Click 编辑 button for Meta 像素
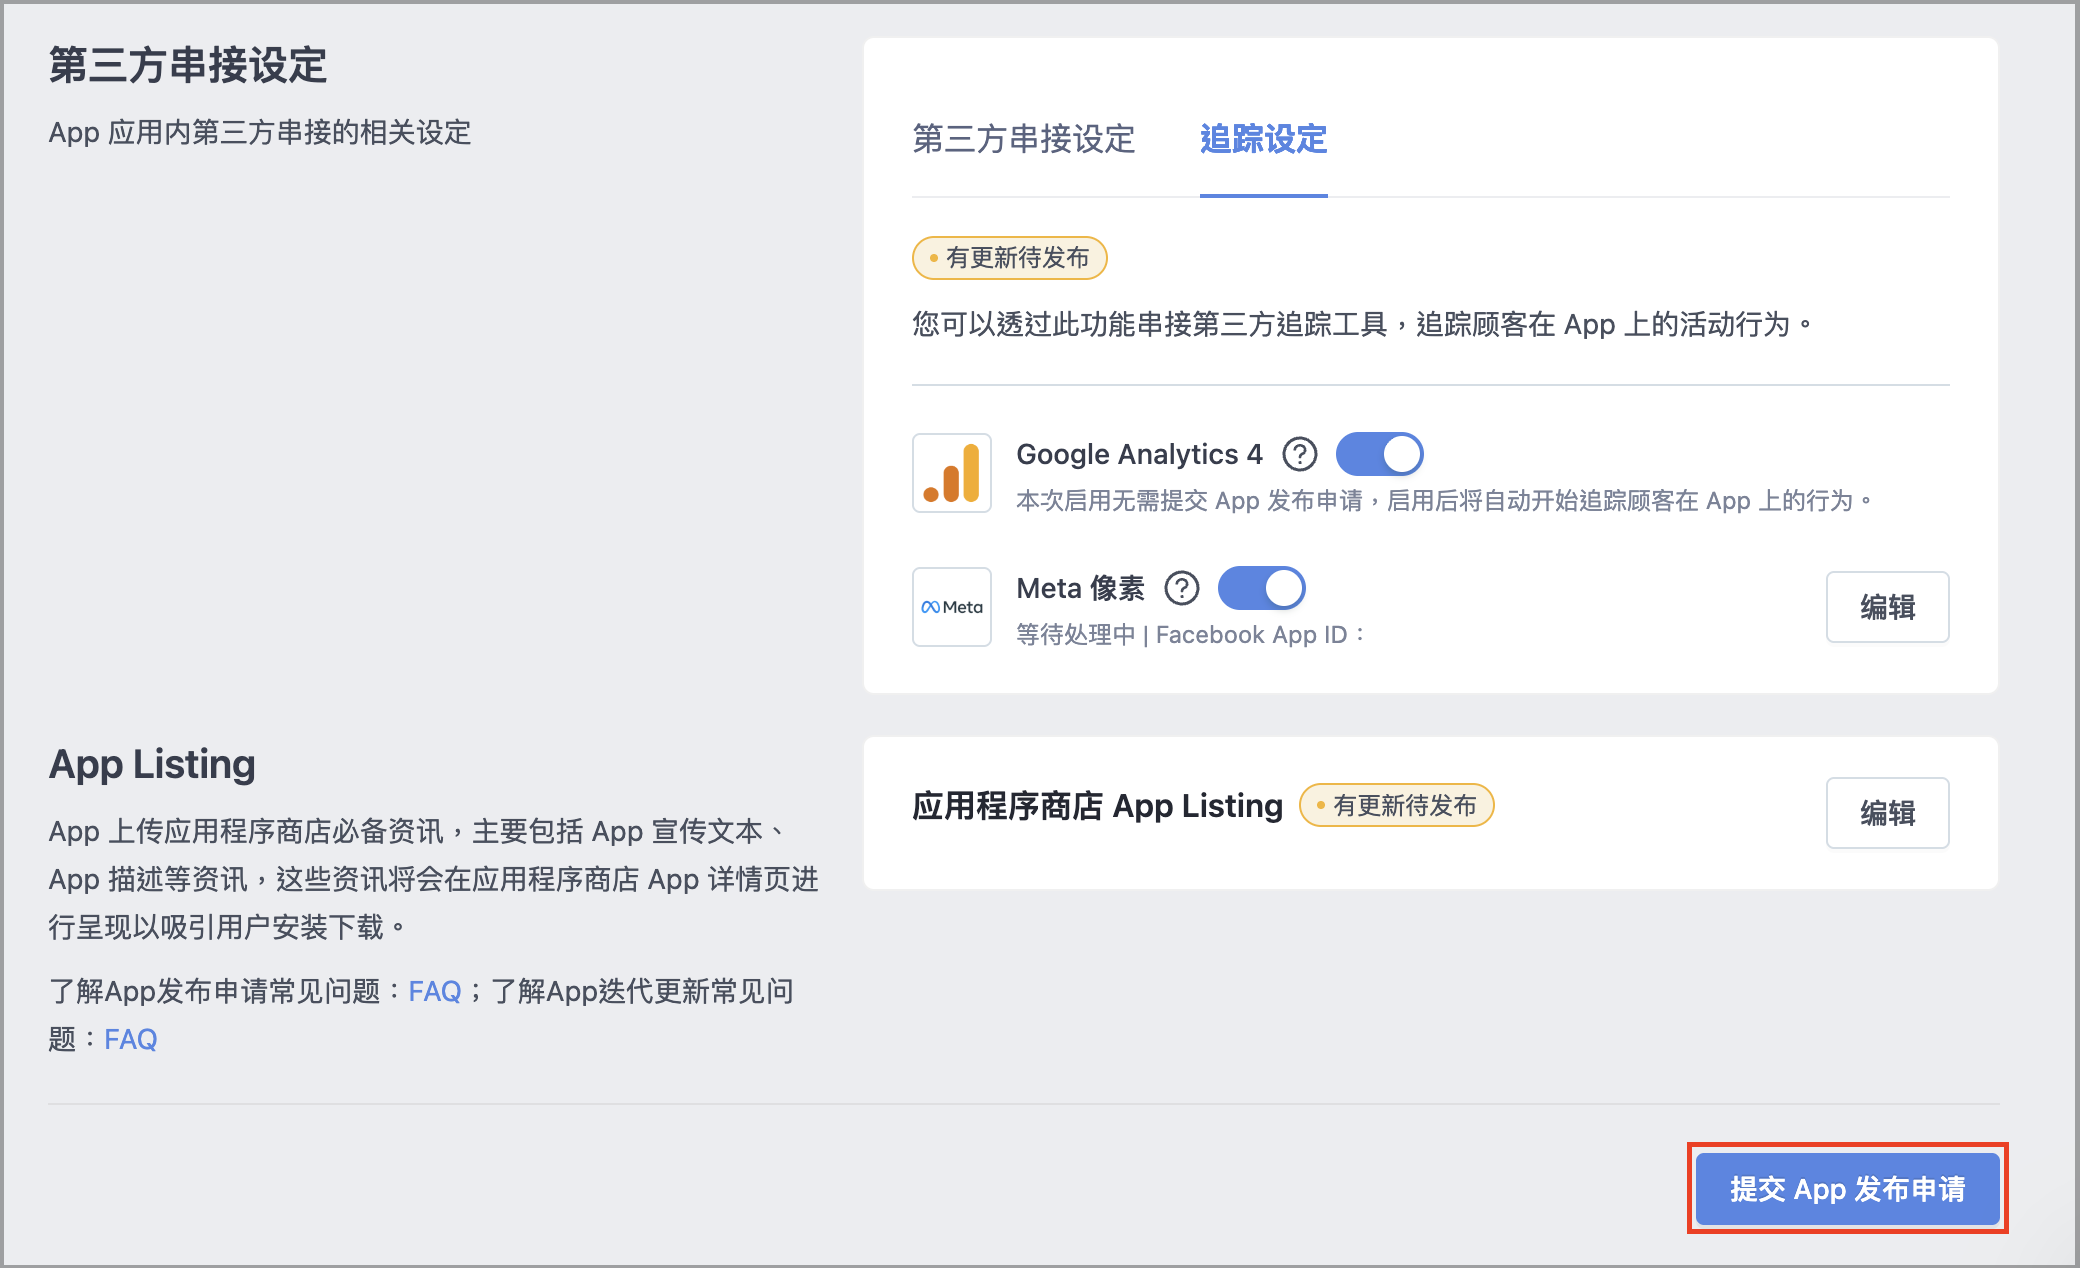 coord(1887,607)
